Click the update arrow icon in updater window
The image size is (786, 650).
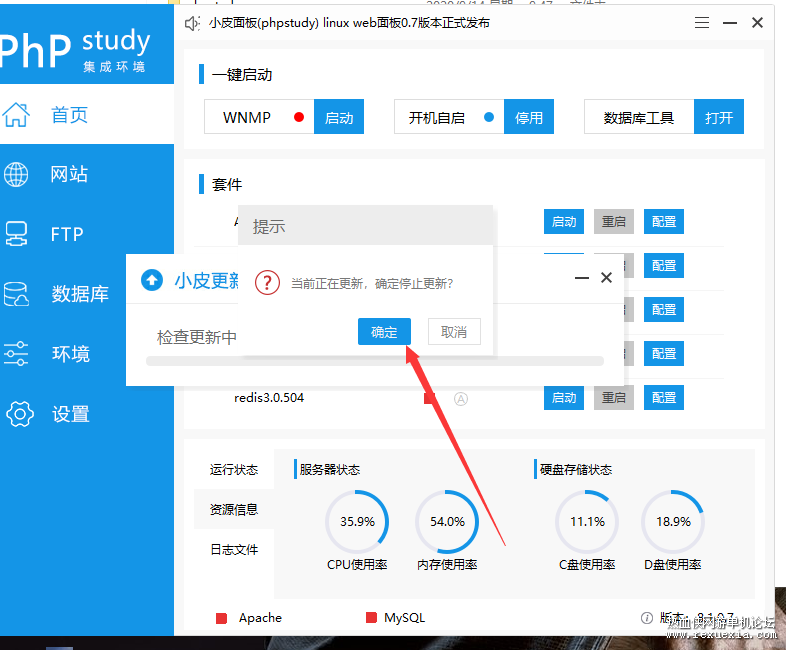click(152, 280)
